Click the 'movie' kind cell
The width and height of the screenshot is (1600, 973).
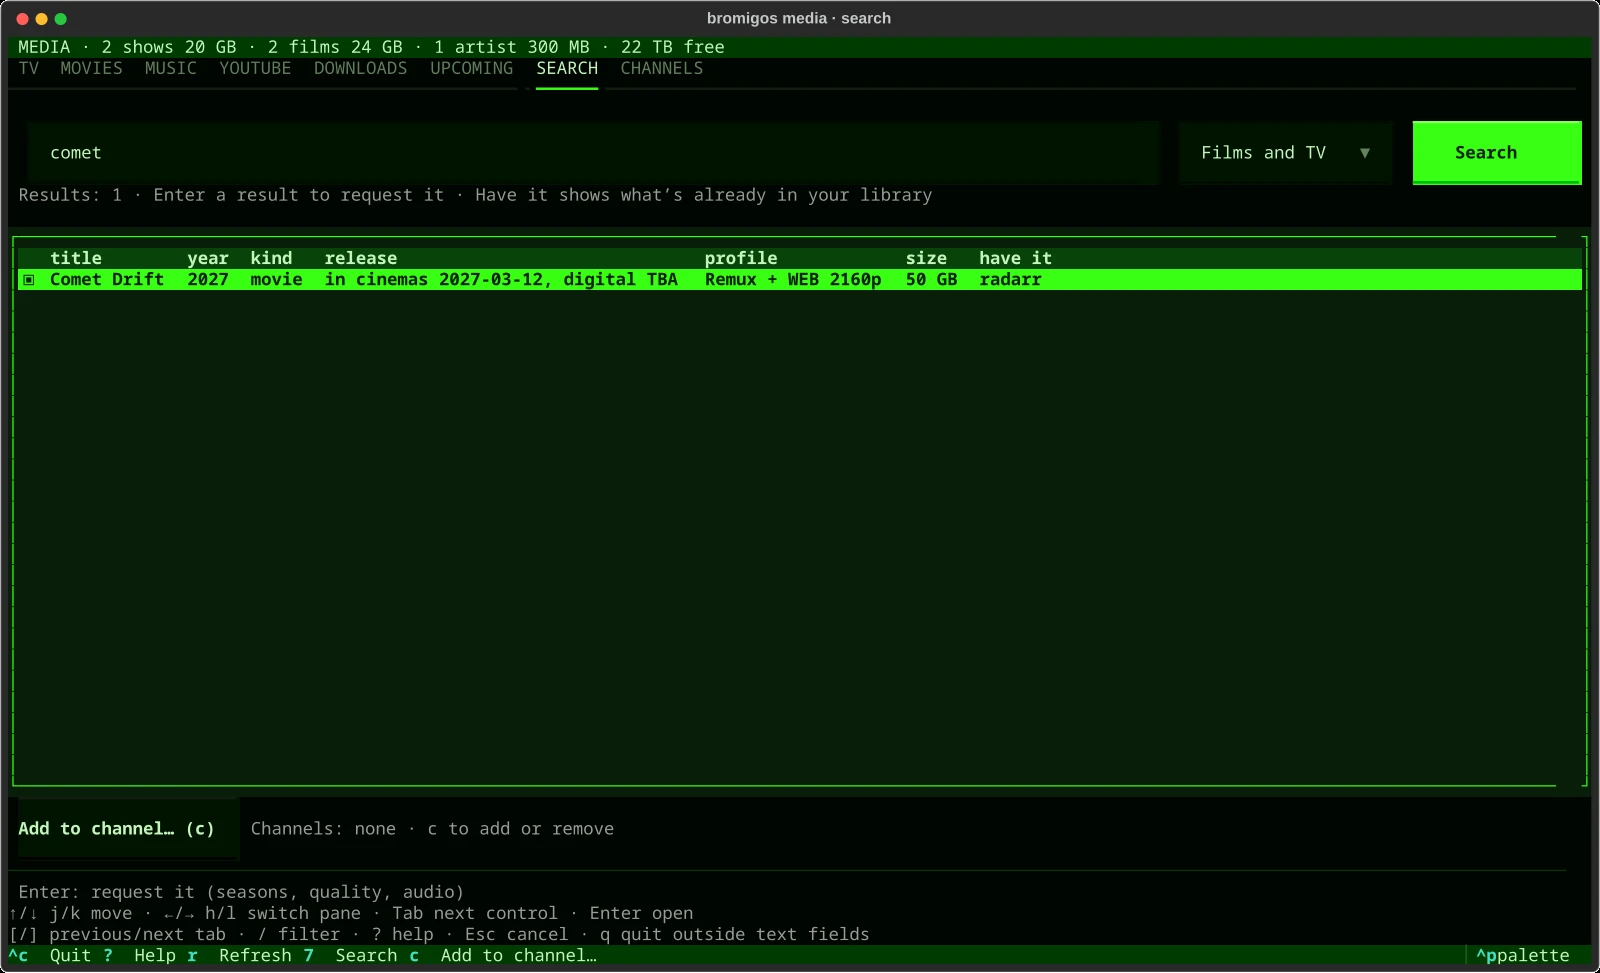(x=276, y=280)
